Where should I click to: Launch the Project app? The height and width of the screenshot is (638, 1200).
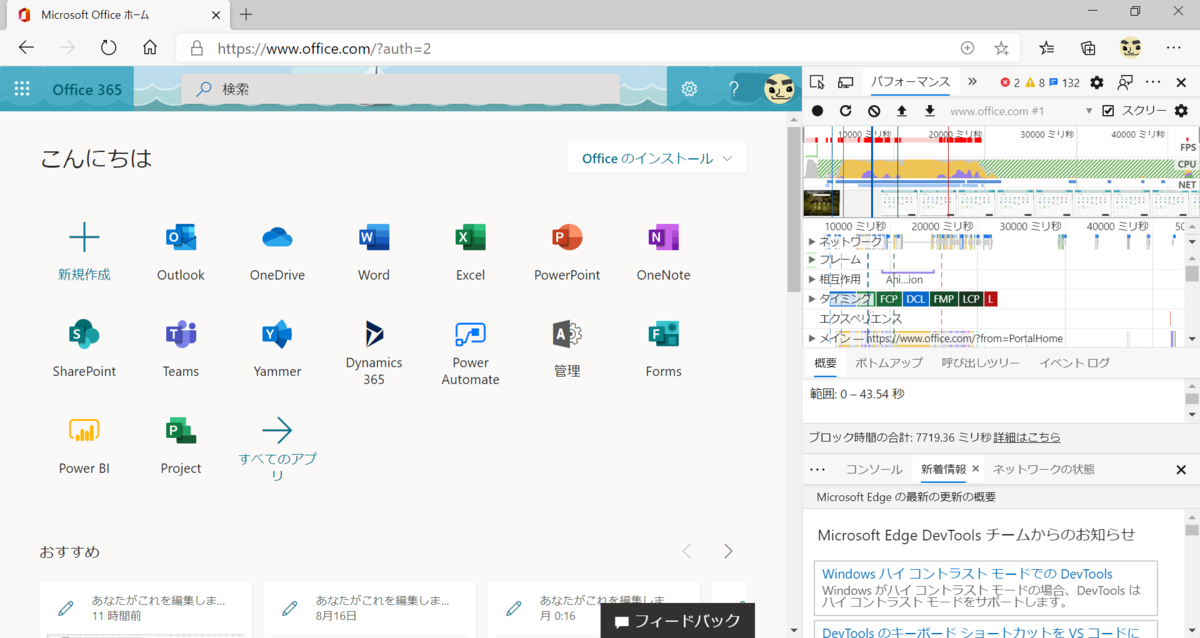coord(181,445)
